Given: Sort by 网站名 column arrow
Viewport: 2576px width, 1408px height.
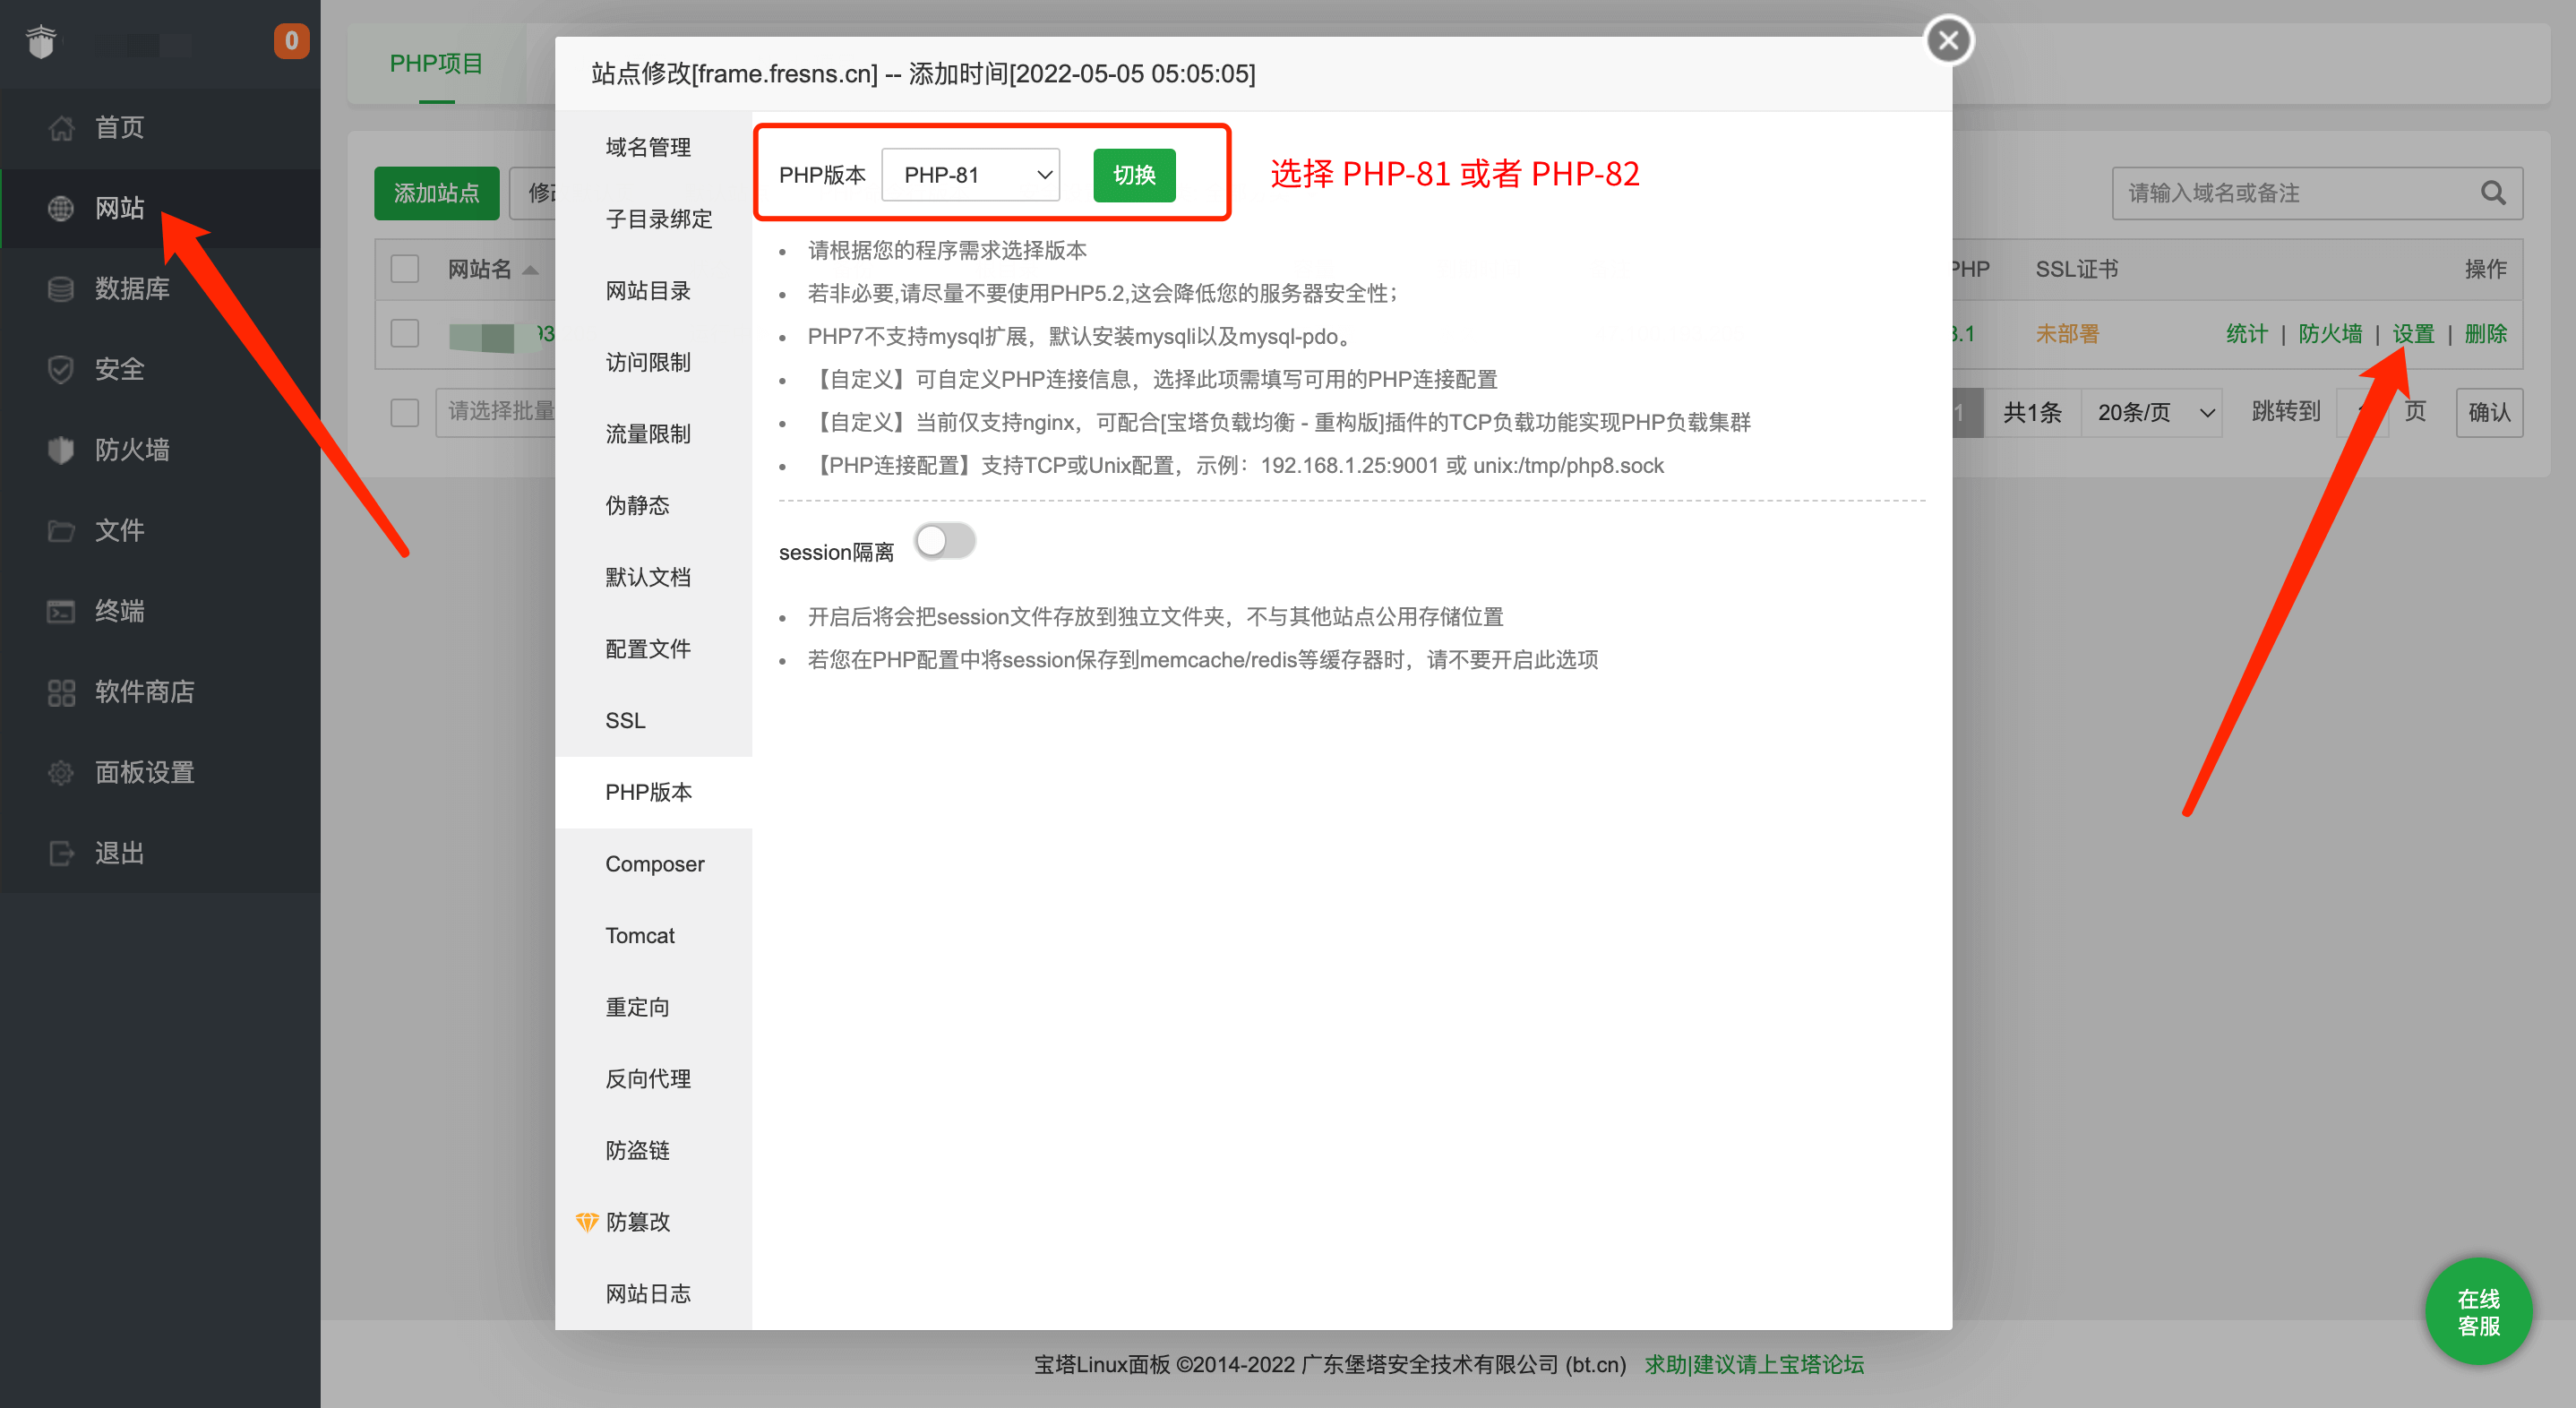Looking at the screenshot, I should tap(531, 270).
